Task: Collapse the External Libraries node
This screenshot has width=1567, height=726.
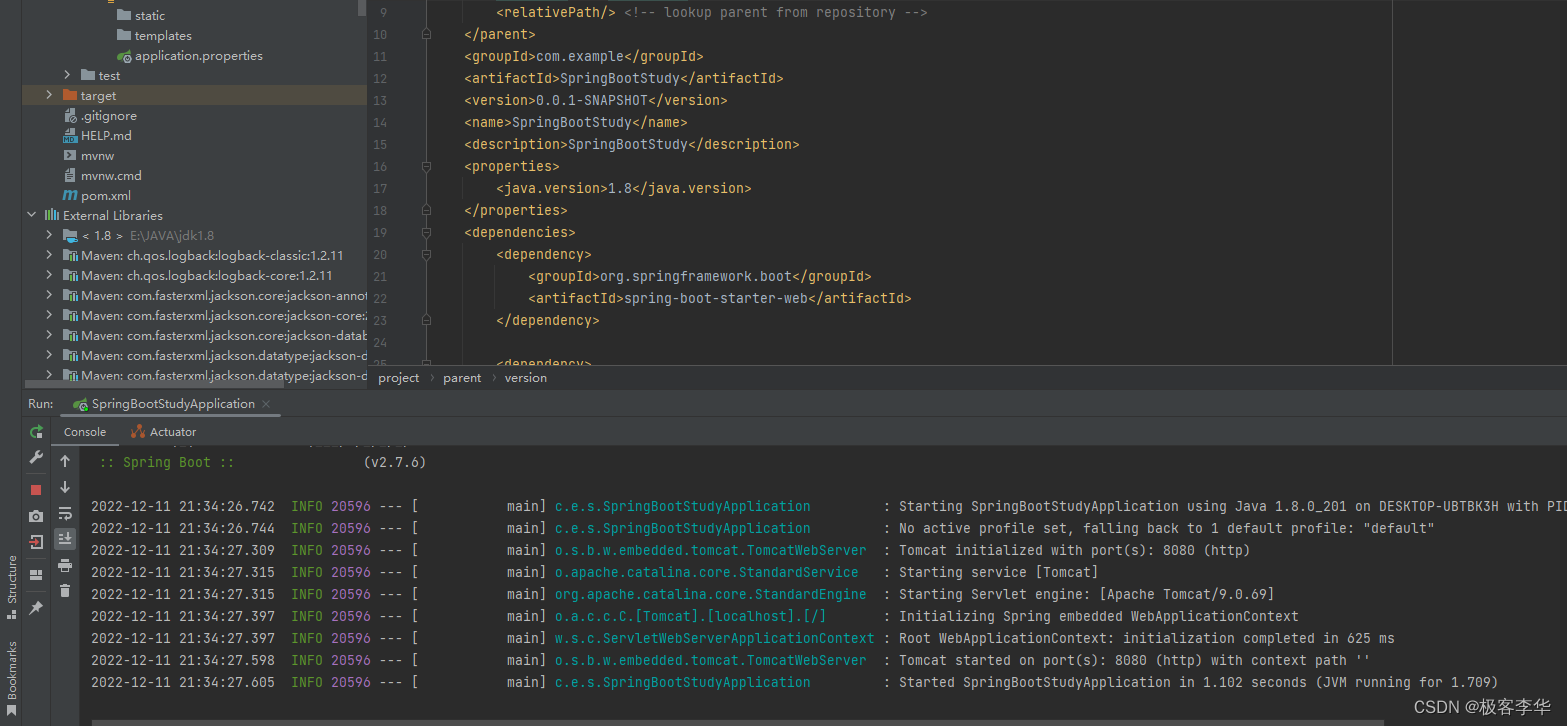Action: pyautogui.click(x=31, y=215)
